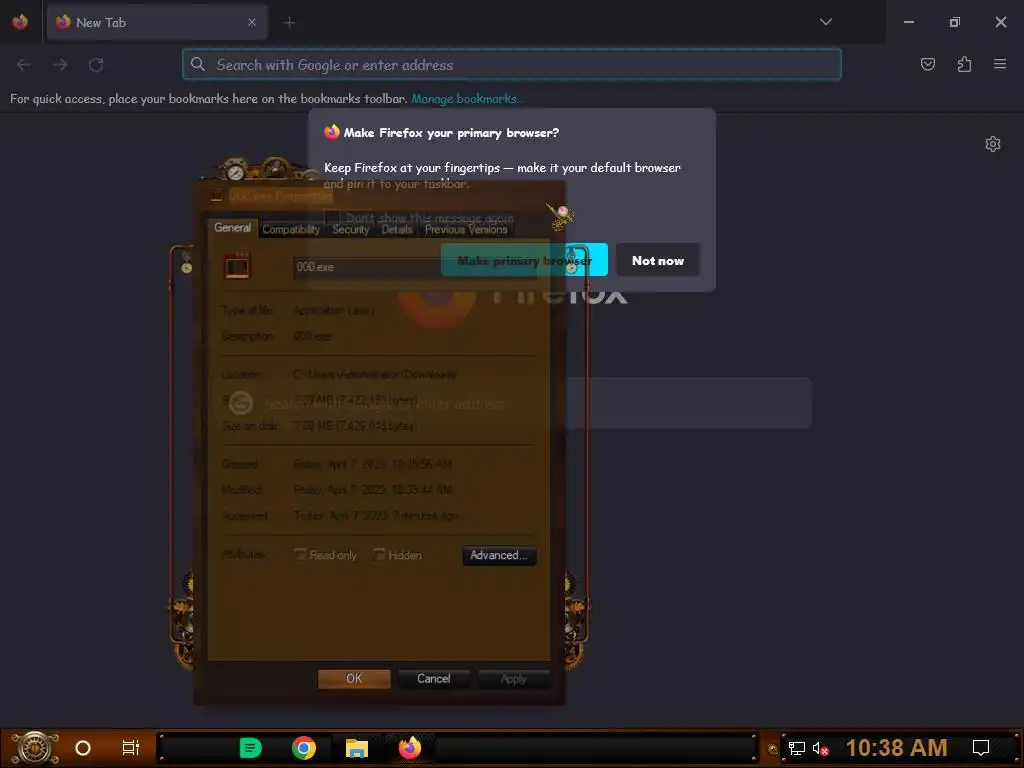Click the Firefox taskbar icon

(410, 748)
